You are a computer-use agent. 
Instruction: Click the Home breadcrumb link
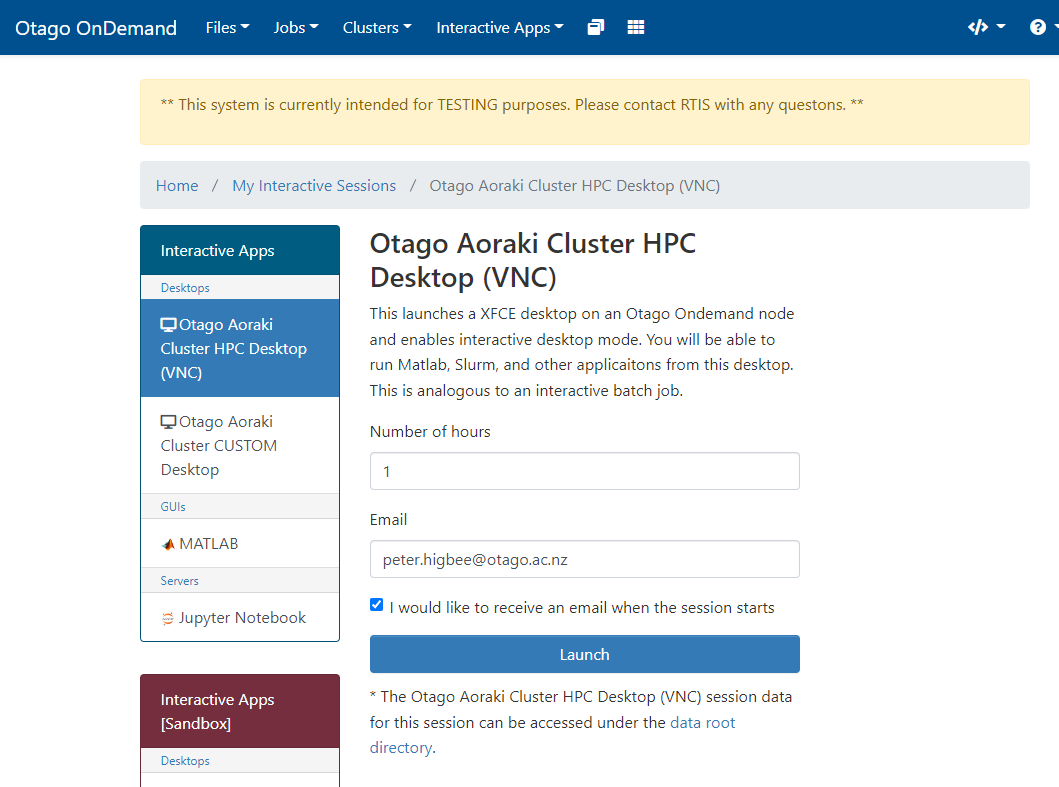(177, 186)
